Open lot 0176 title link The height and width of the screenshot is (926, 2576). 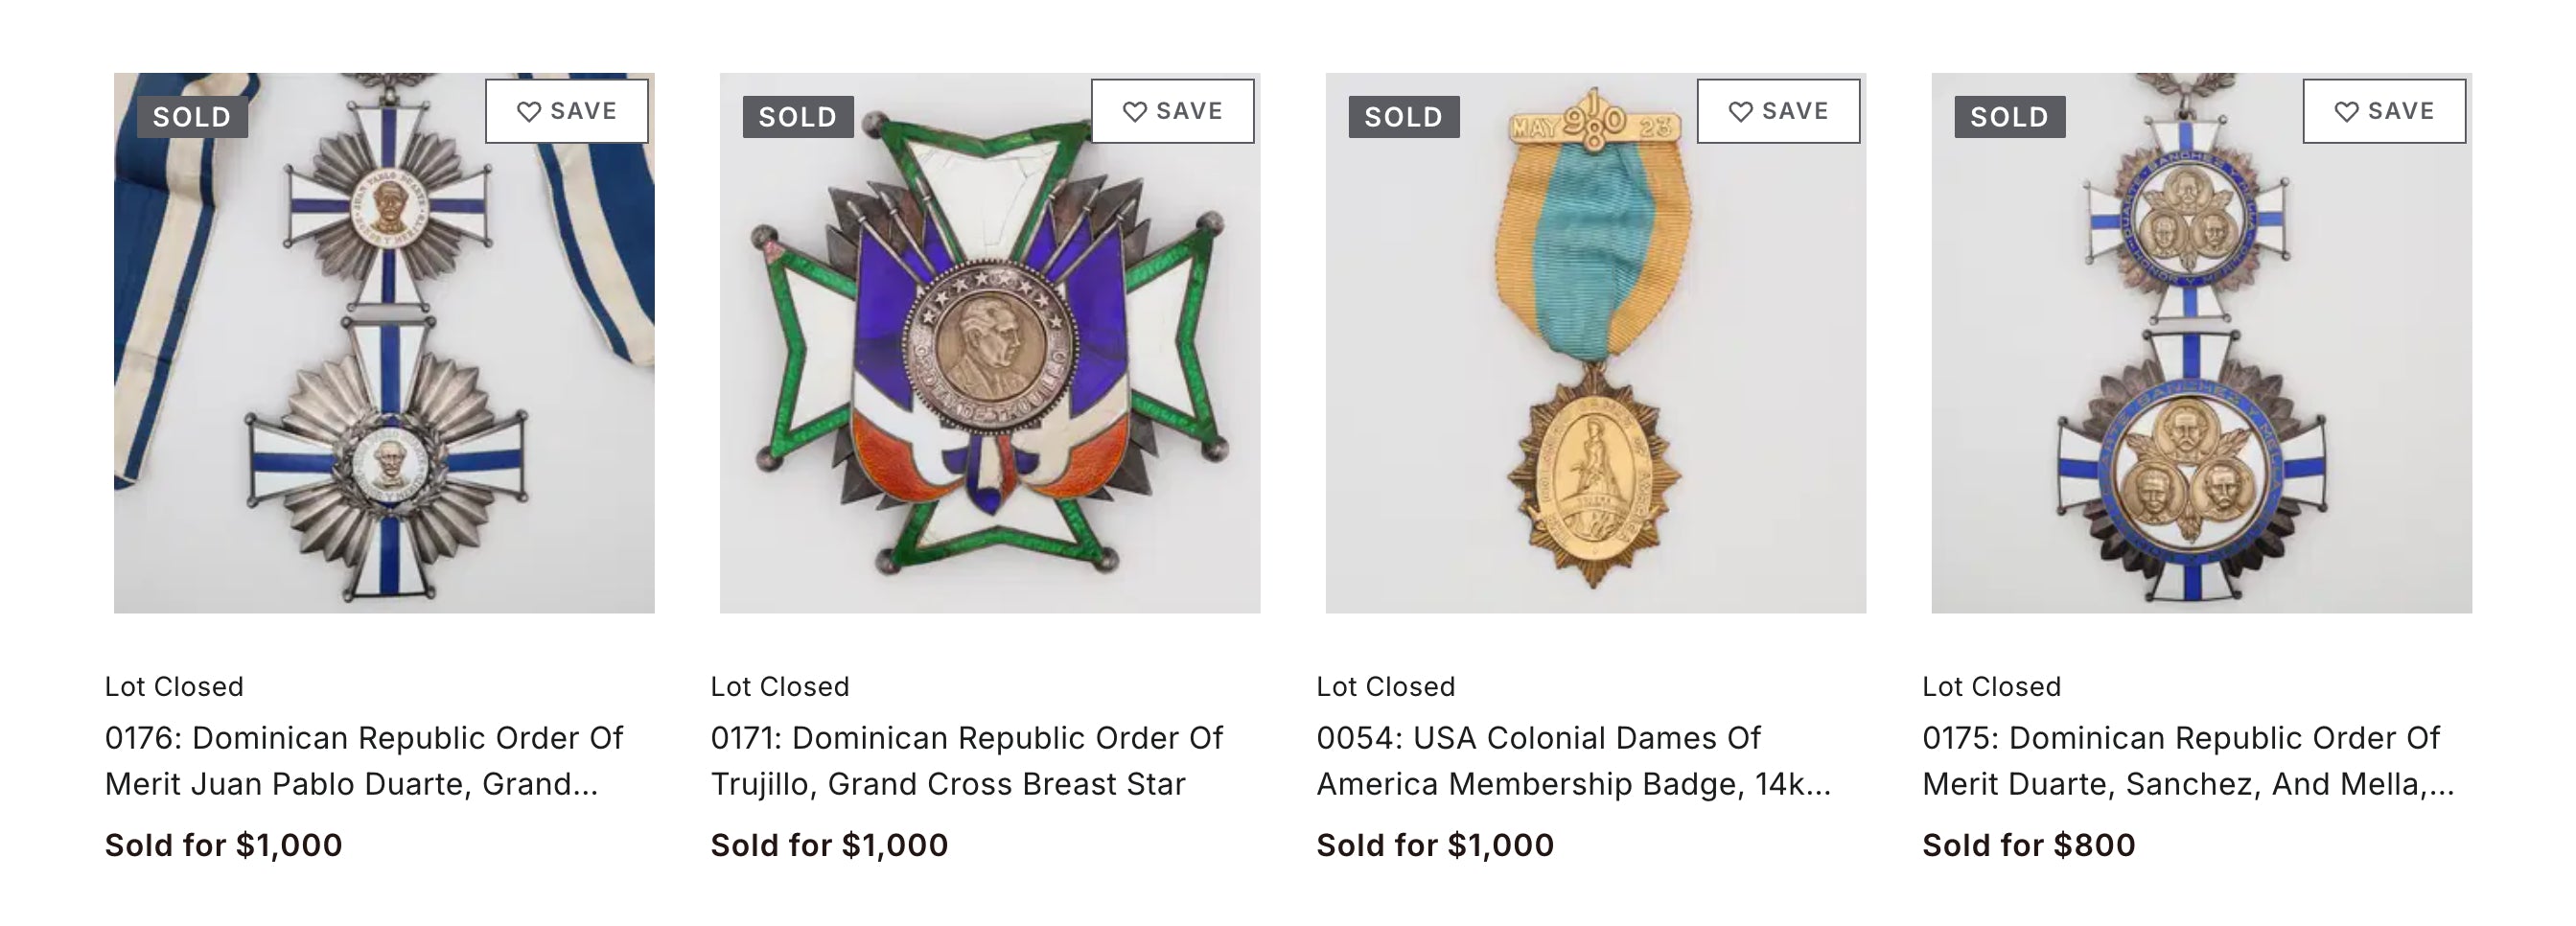(364, 761)
